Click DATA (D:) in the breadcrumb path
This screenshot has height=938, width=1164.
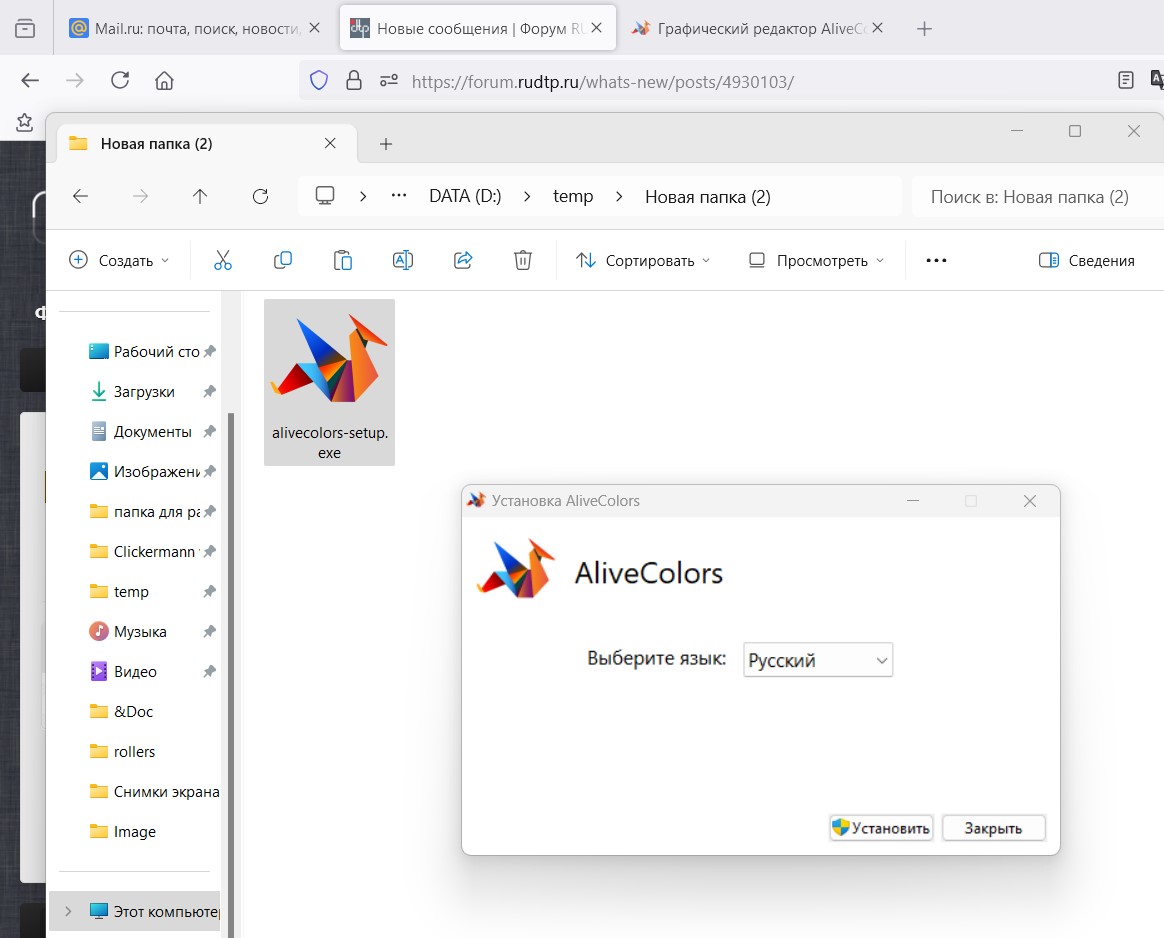coord(465,197)
